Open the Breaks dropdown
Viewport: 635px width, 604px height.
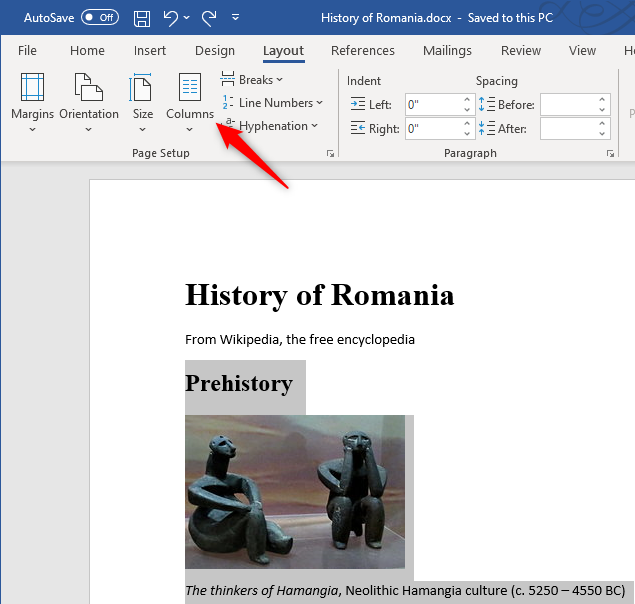(x=251, y=80)
